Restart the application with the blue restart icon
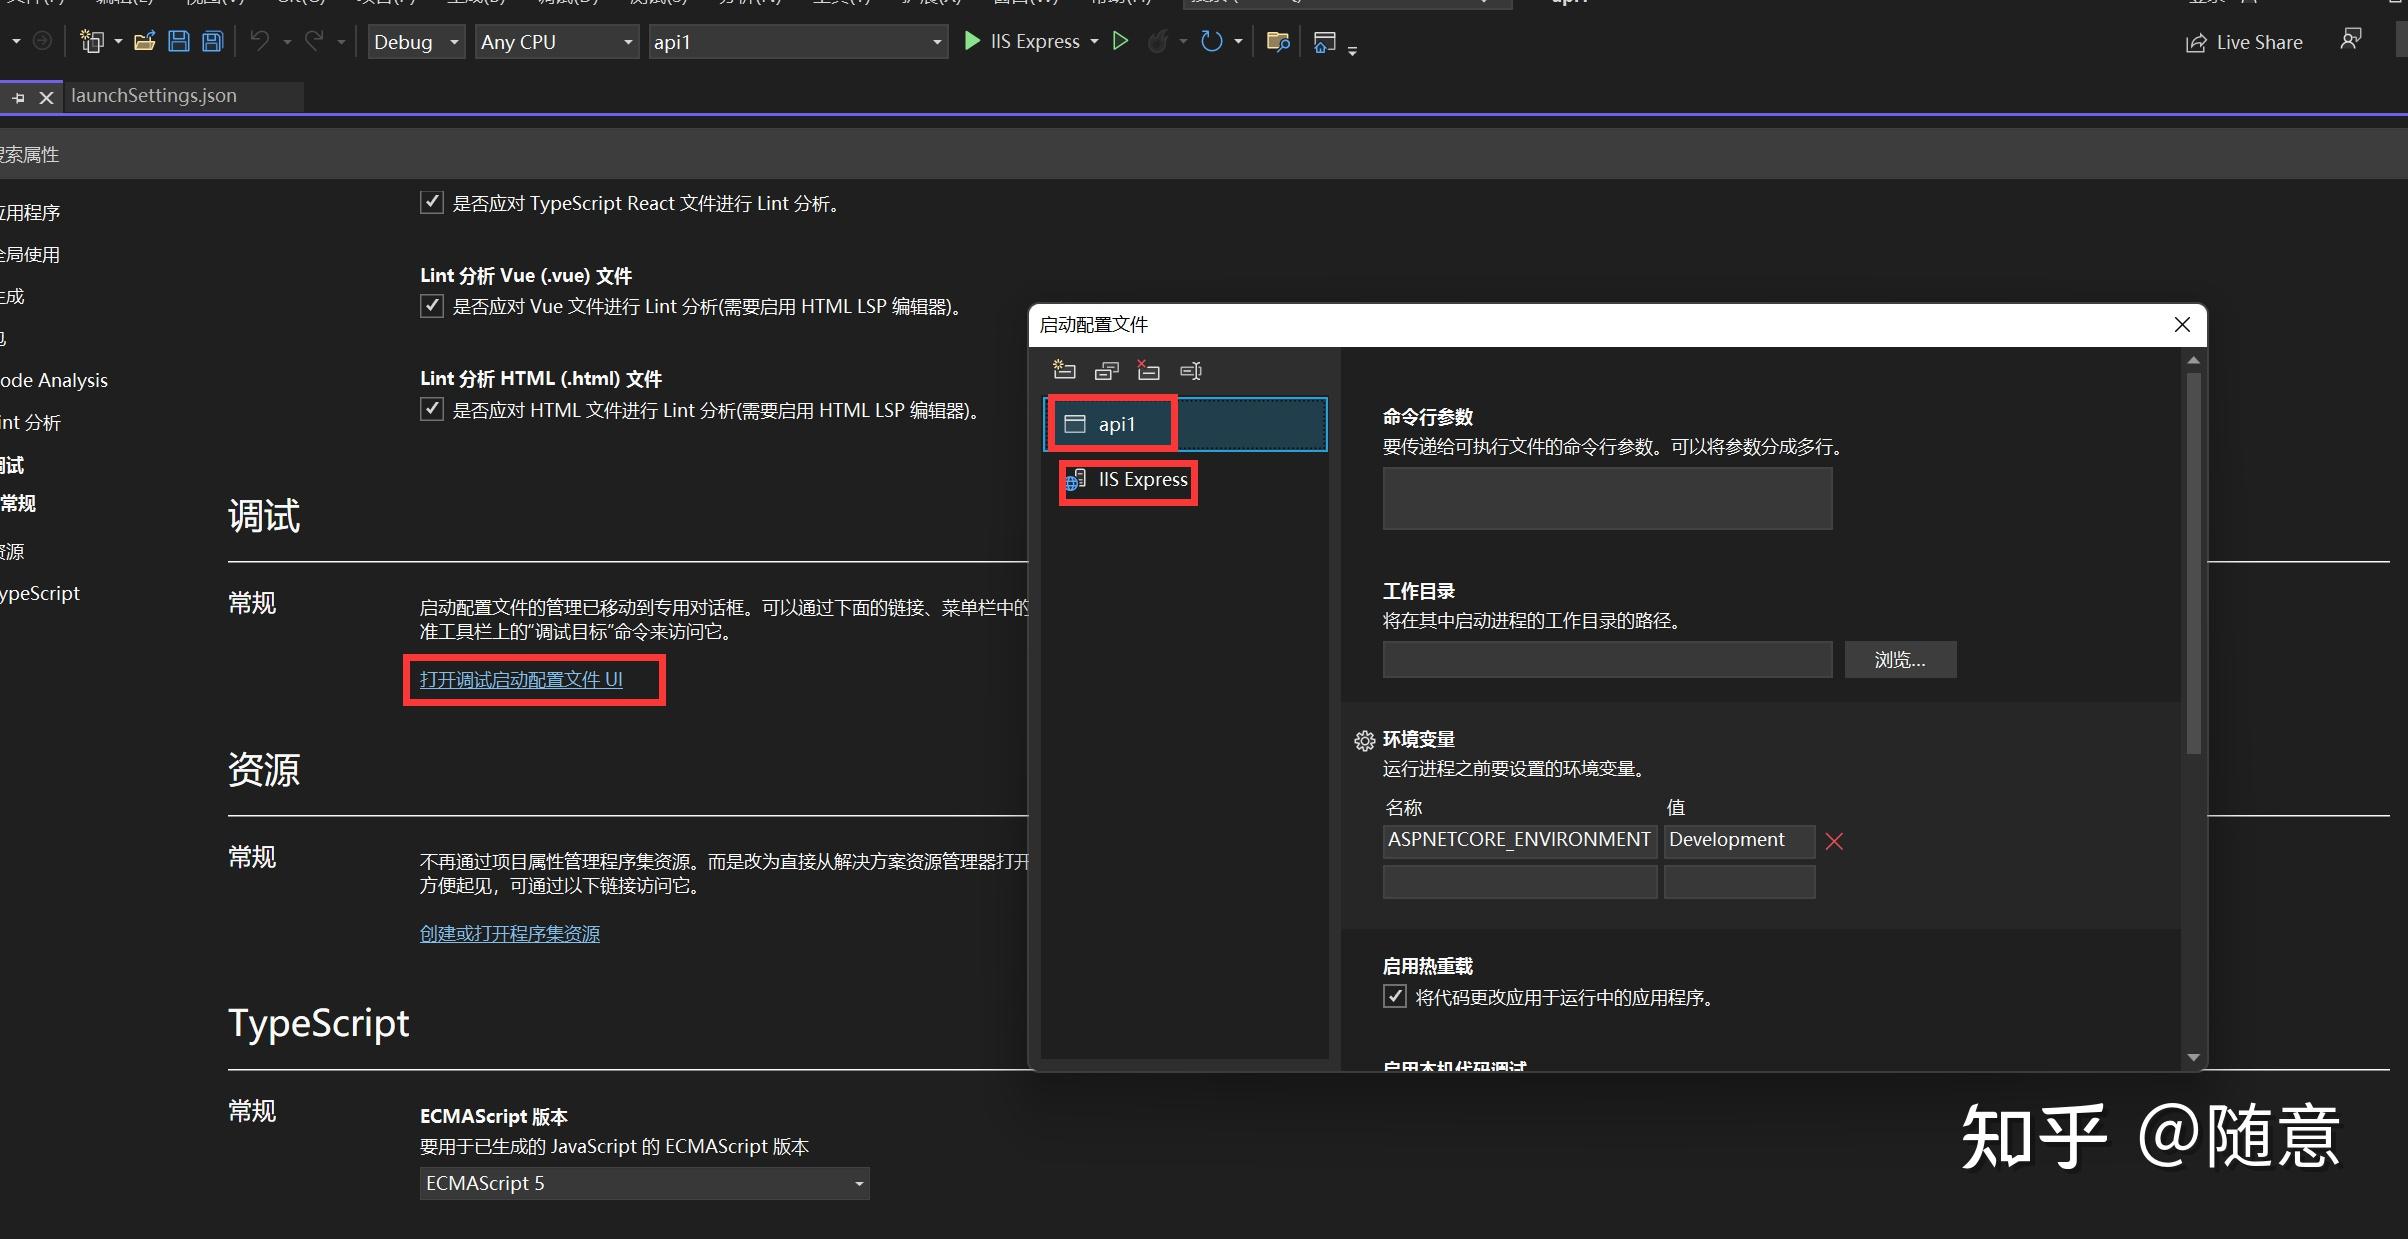The height and width of the screenshot is (1239, 2408). pyautogui.click(x=1213, y=41)
